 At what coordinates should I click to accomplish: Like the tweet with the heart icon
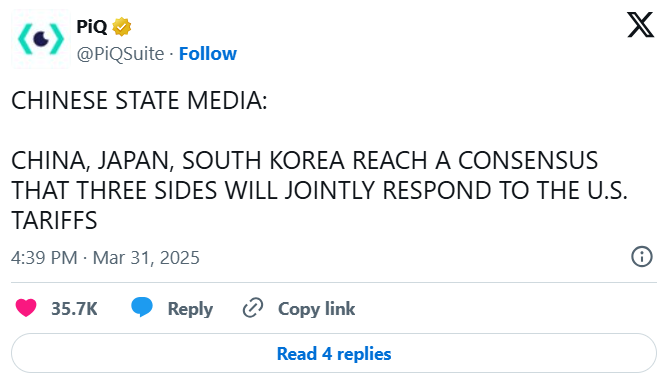(26, 308)
